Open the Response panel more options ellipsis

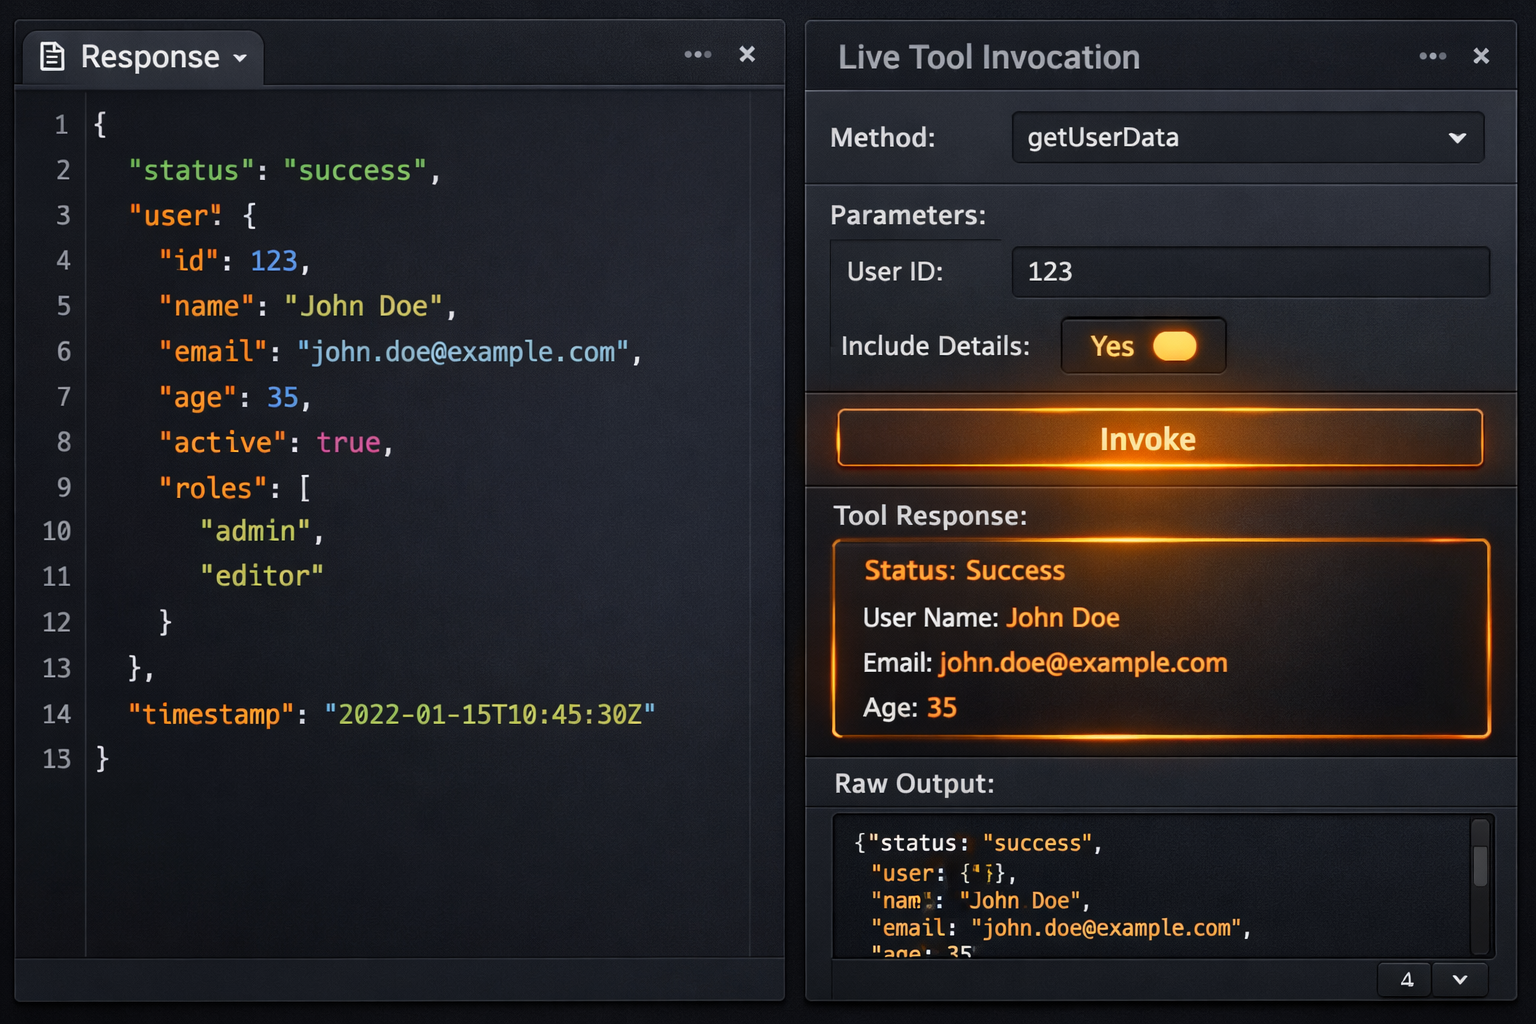[698, 54]
